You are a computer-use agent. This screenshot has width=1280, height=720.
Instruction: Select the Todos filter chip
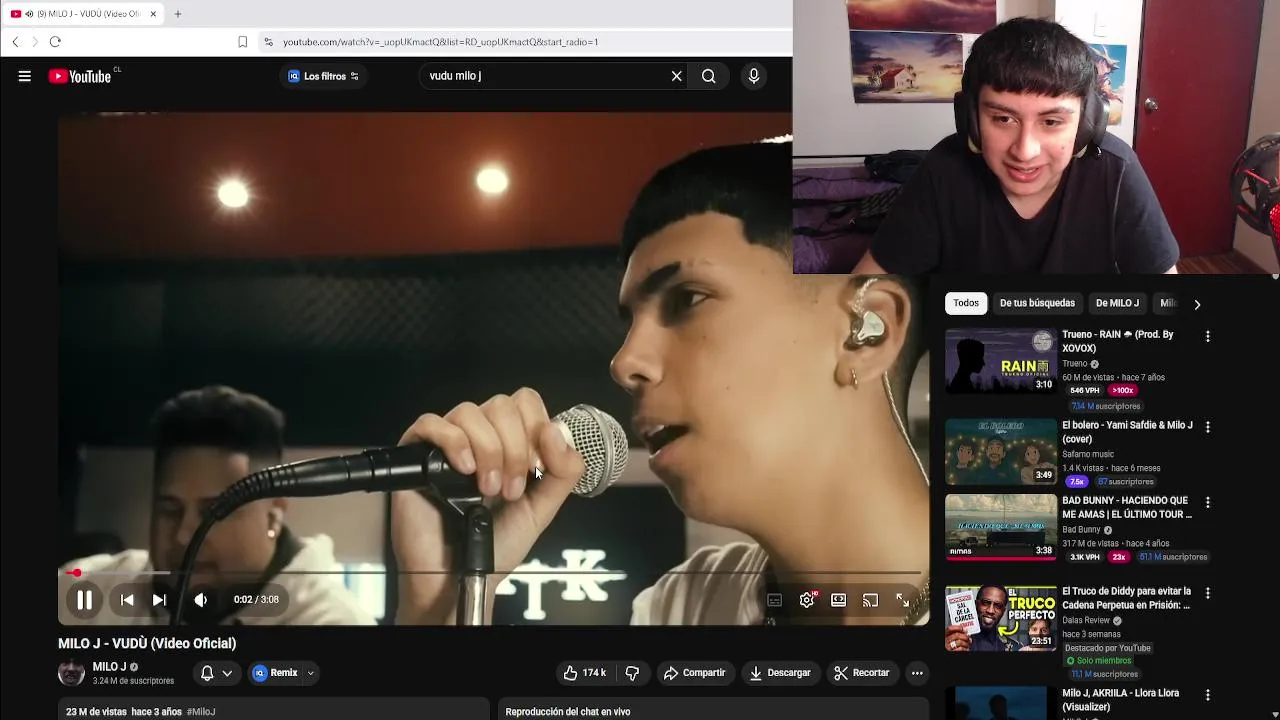pos(966,303)
